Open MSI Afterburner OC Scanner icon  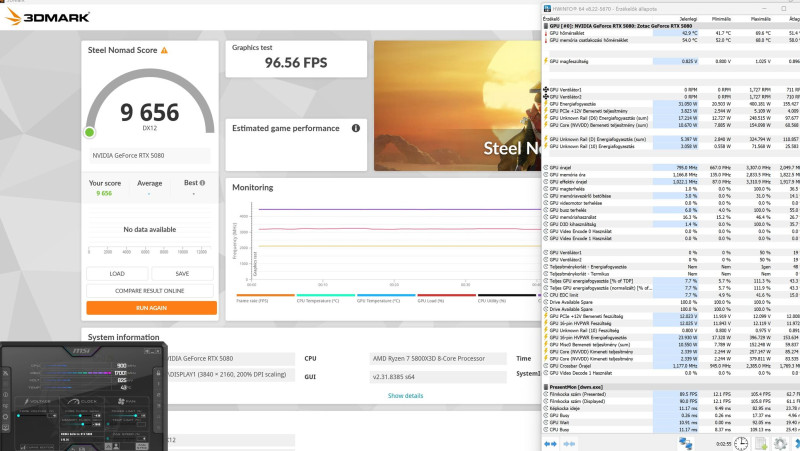click(x=6, y=406)
